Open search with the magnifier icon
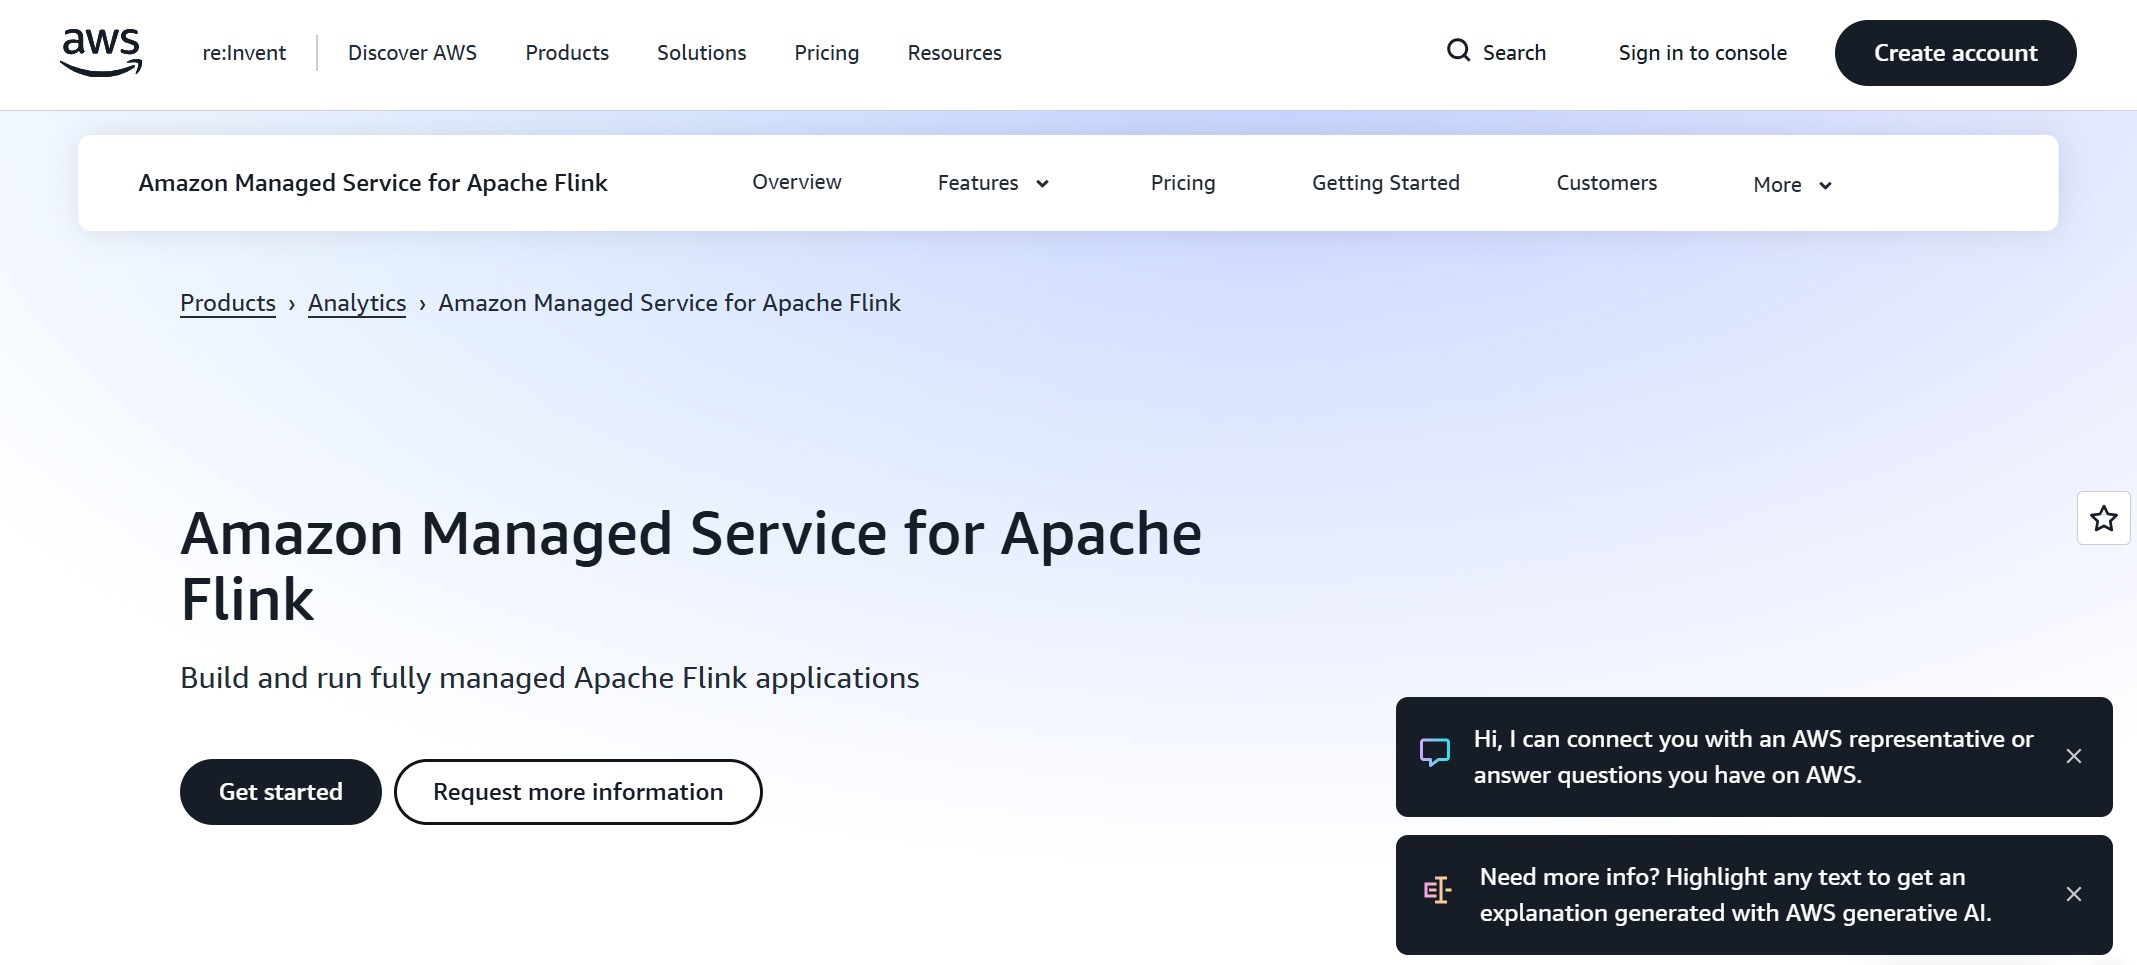The height and width of the screenshot is (965, 2137). [x=1459, y=50]
